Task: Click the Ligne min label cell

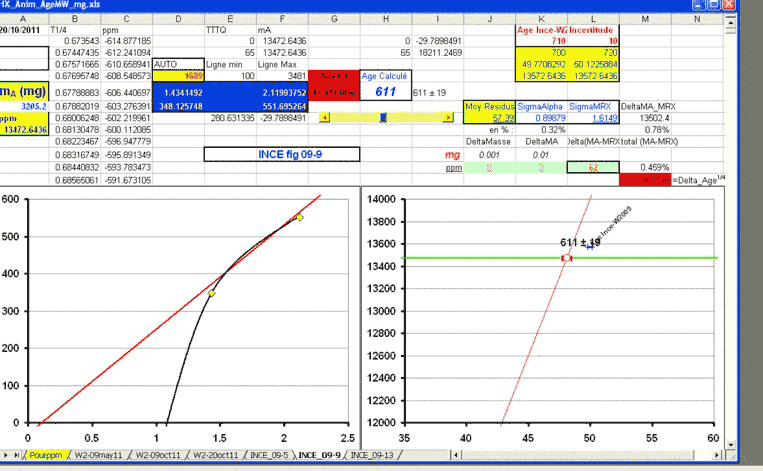Action: point(230,64)
